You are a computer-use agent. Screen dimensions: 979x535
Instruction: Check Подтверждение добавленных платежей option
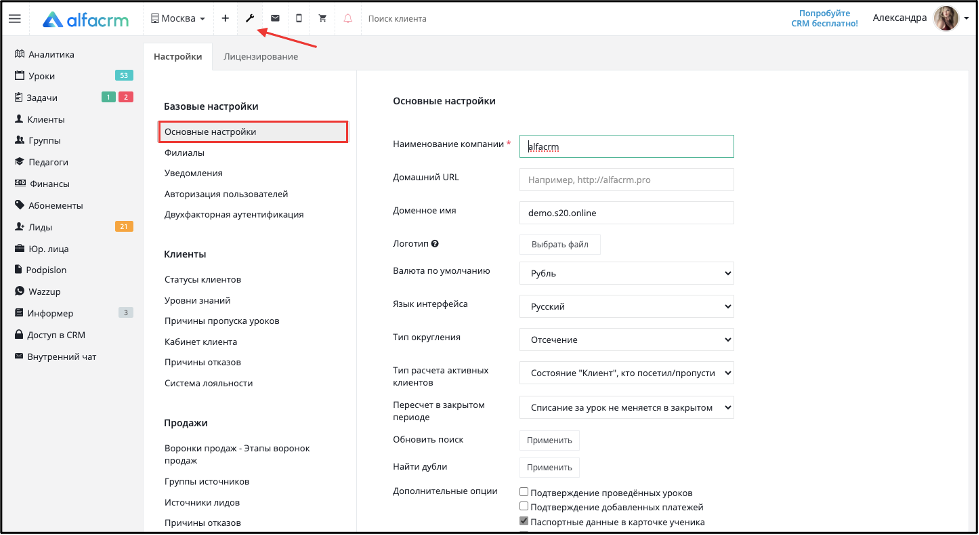click(524, 506)
